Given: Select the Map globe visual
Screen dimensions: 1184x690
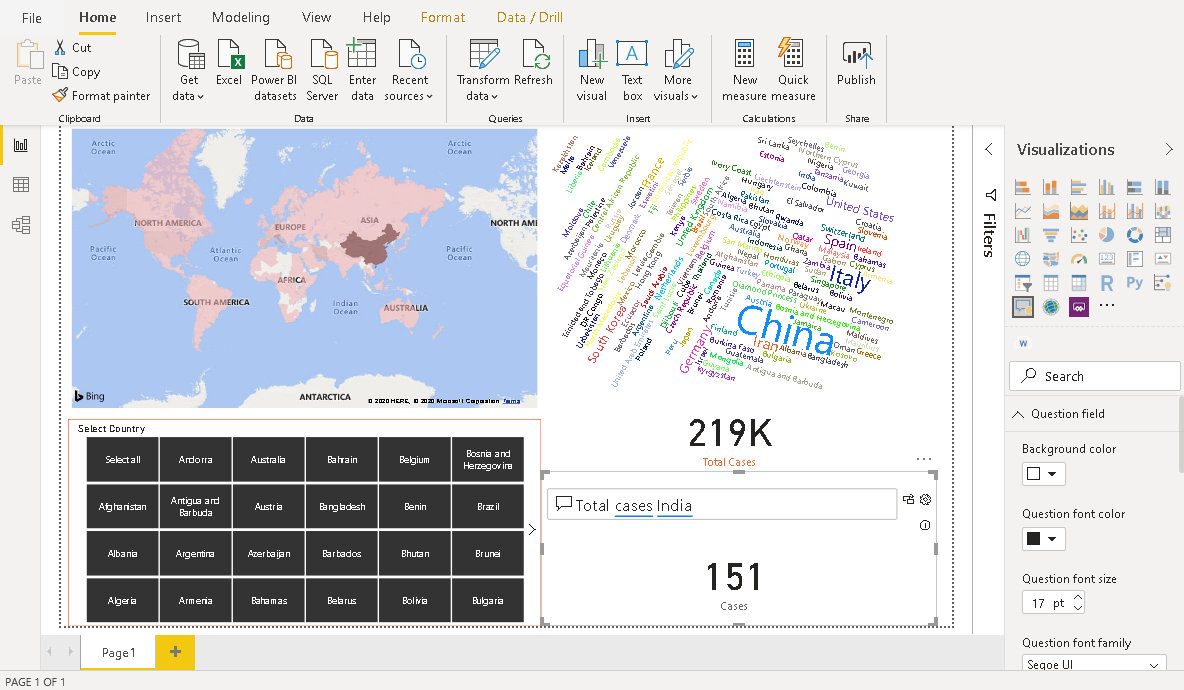Looking at the screenshot, I should [x=1022, y=259].
